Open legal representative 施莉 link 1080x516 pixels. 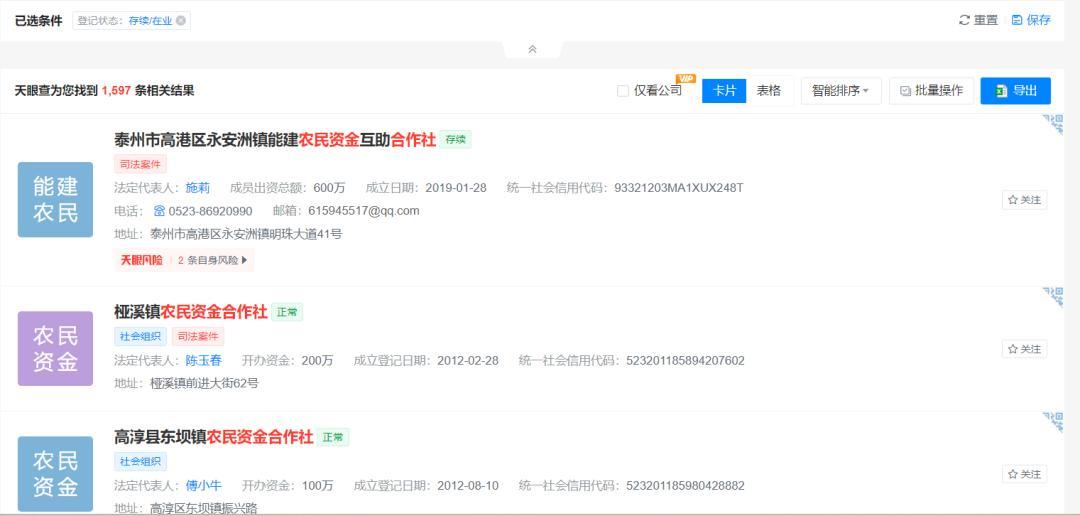pos(198,188)
